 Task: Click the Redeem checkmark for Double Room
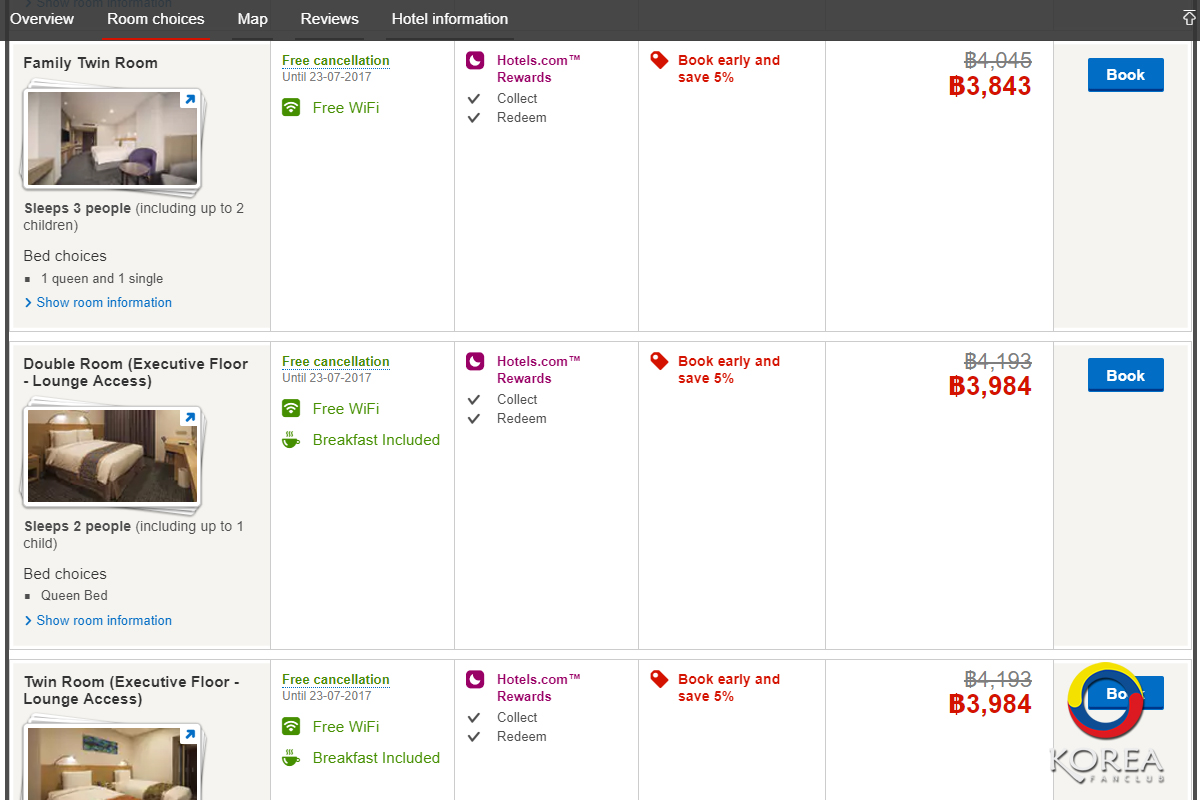click(x=475, y=419)
